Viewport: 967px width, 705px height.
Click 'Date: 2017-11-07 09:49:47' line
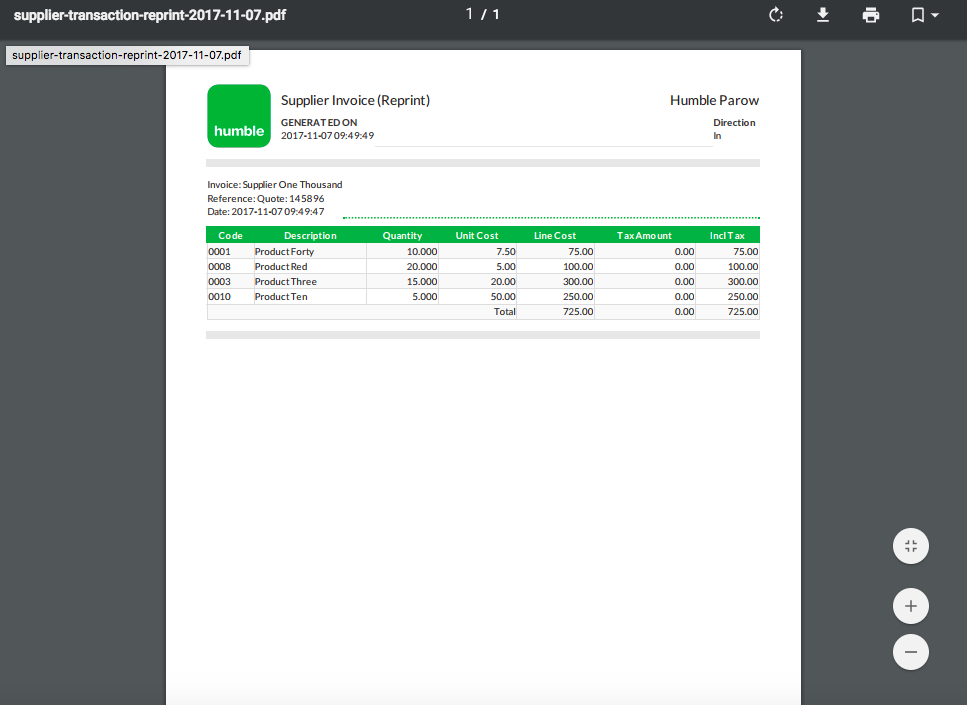tap(266, 212)
